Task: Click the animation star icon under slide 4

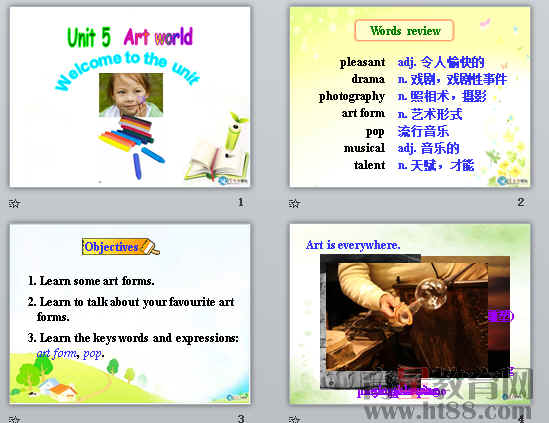Action: click(294, 419)
